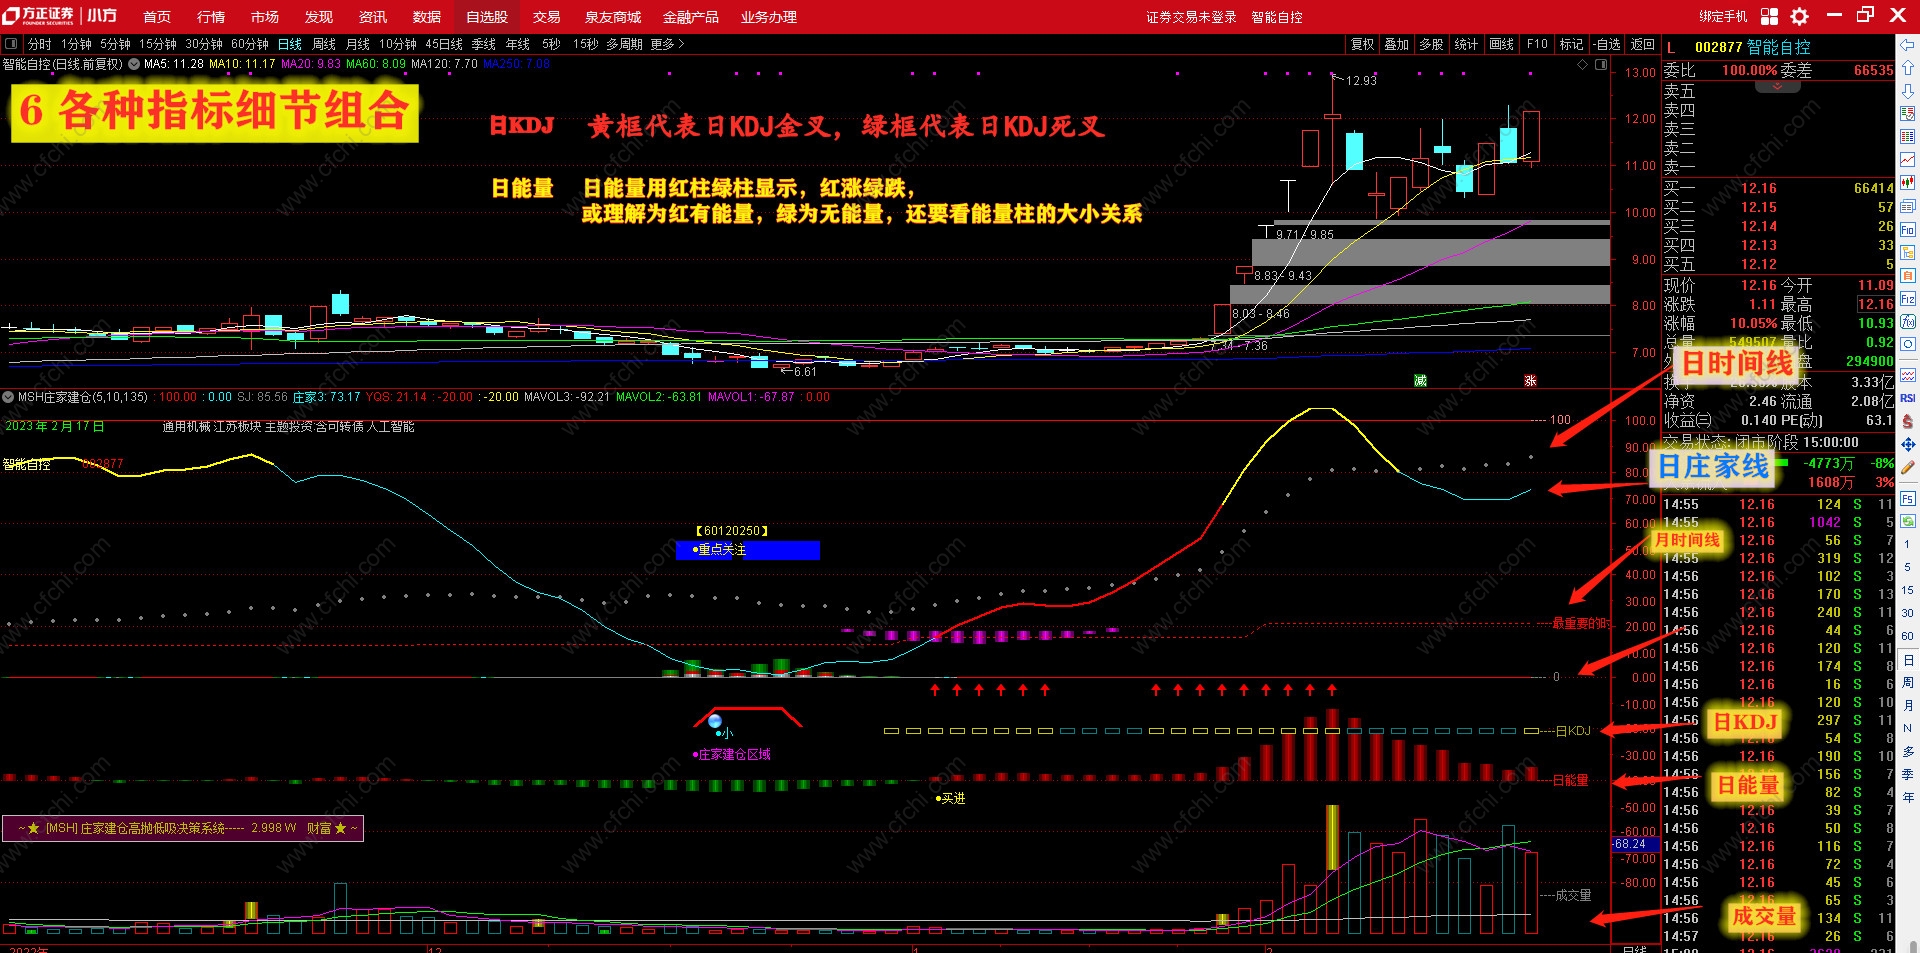This screenshot has height=953, width=1920.
Task: Click the F12 icon in the right sidebar
Action: pyautogui.click(x=1908, y=298)
